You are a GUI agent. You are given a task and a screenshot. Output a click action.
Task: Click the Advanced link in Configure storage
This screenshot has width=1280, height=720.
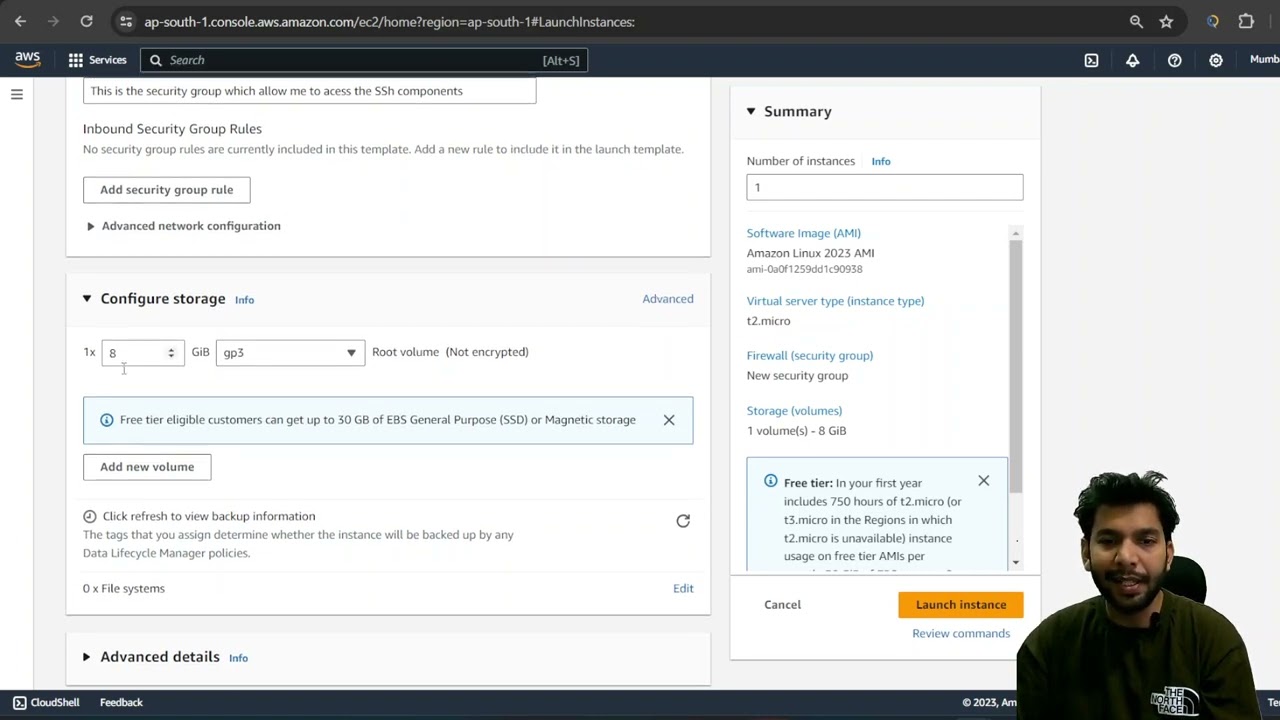pos(667,299)
